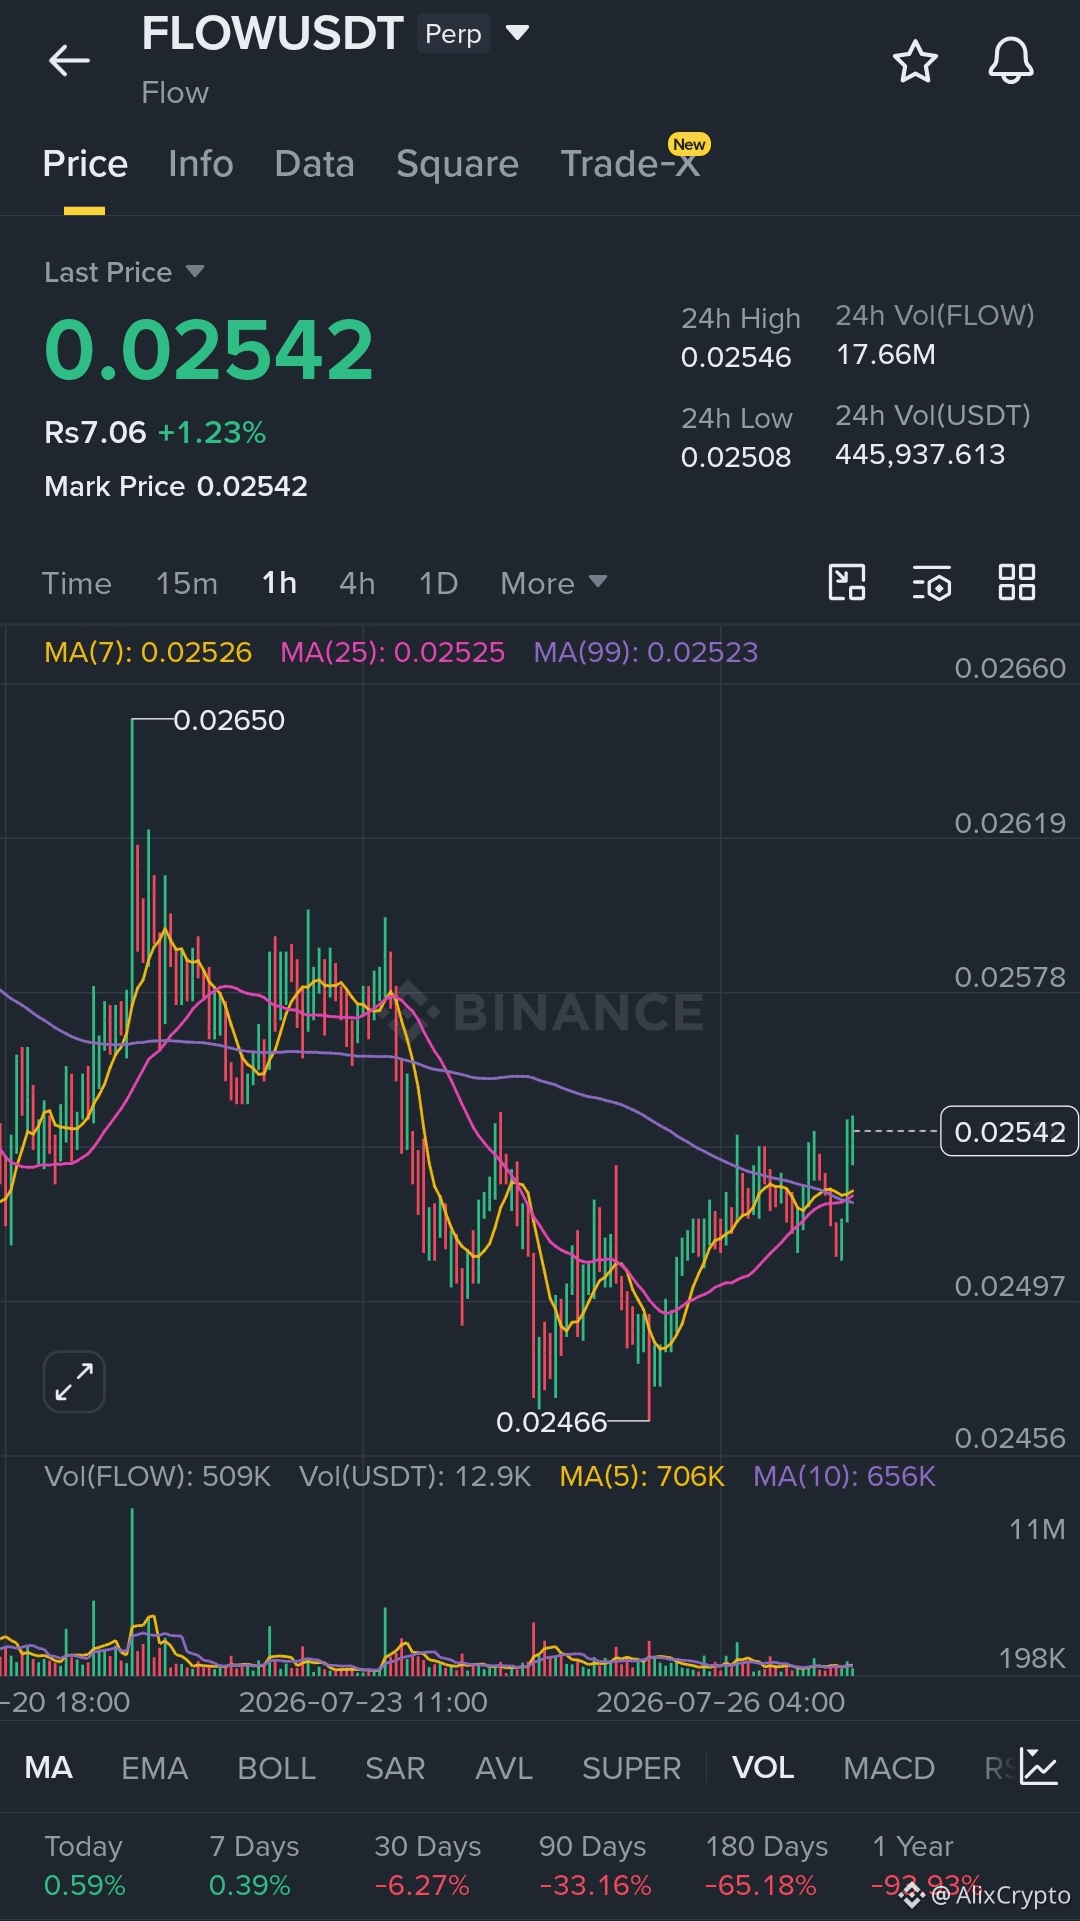This screenshot has height=1921, width=1080.
Task: Tap the MA(25): 0.02525 legend
Action: [392, 652]
